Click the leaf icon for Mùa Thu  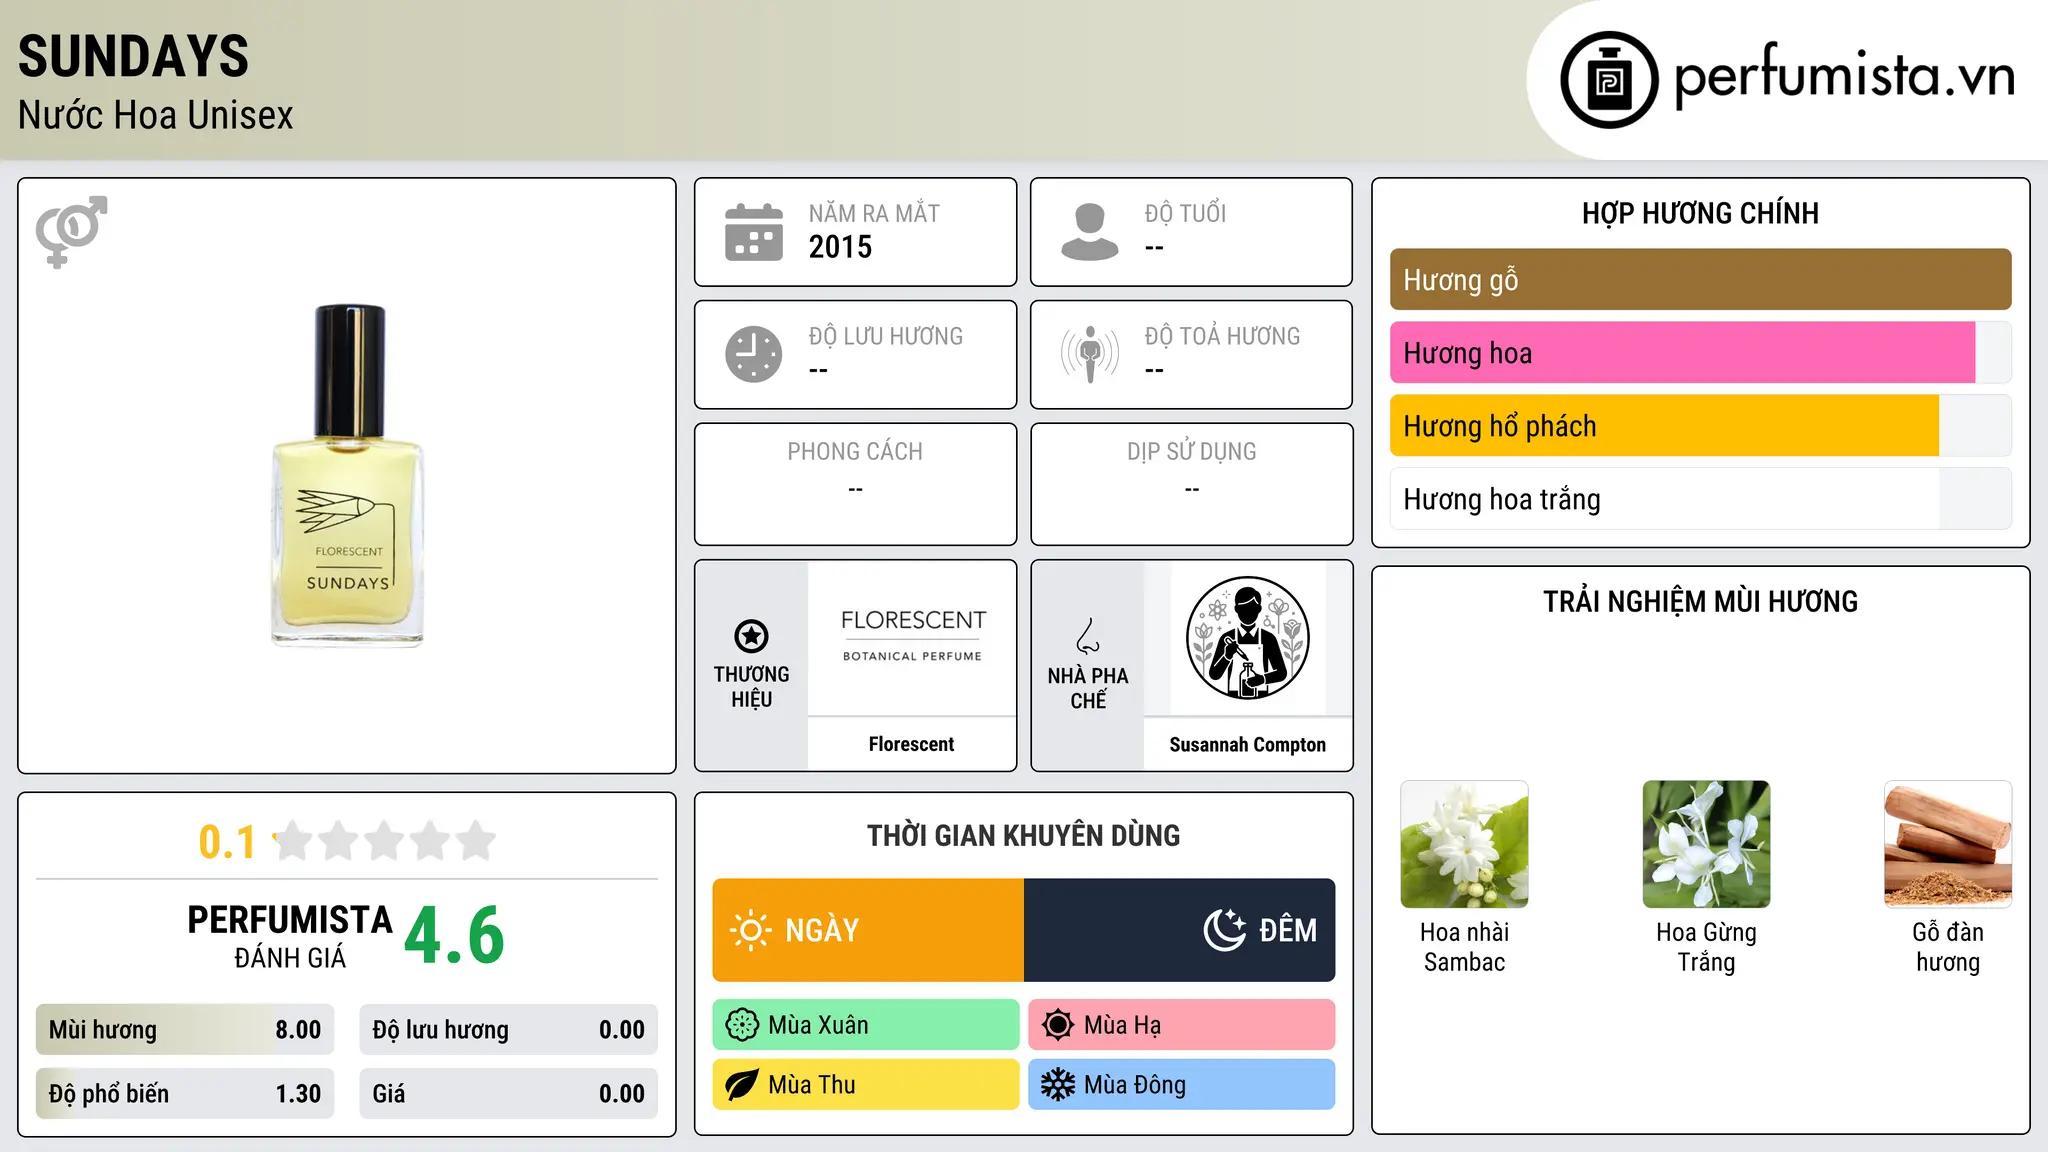coord(742,1085)
